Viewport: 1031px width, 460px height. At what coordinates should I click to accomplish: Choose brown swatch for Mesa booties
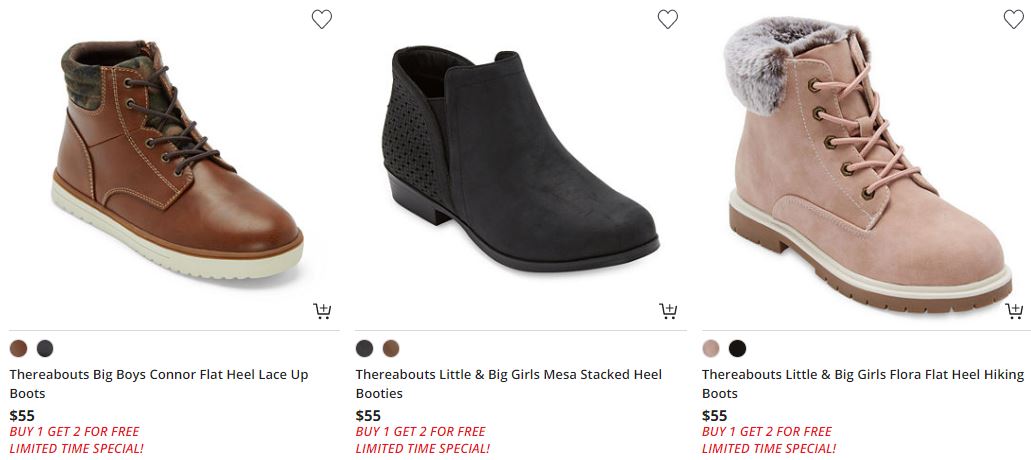pyautogui.click(x=391, y=348)
